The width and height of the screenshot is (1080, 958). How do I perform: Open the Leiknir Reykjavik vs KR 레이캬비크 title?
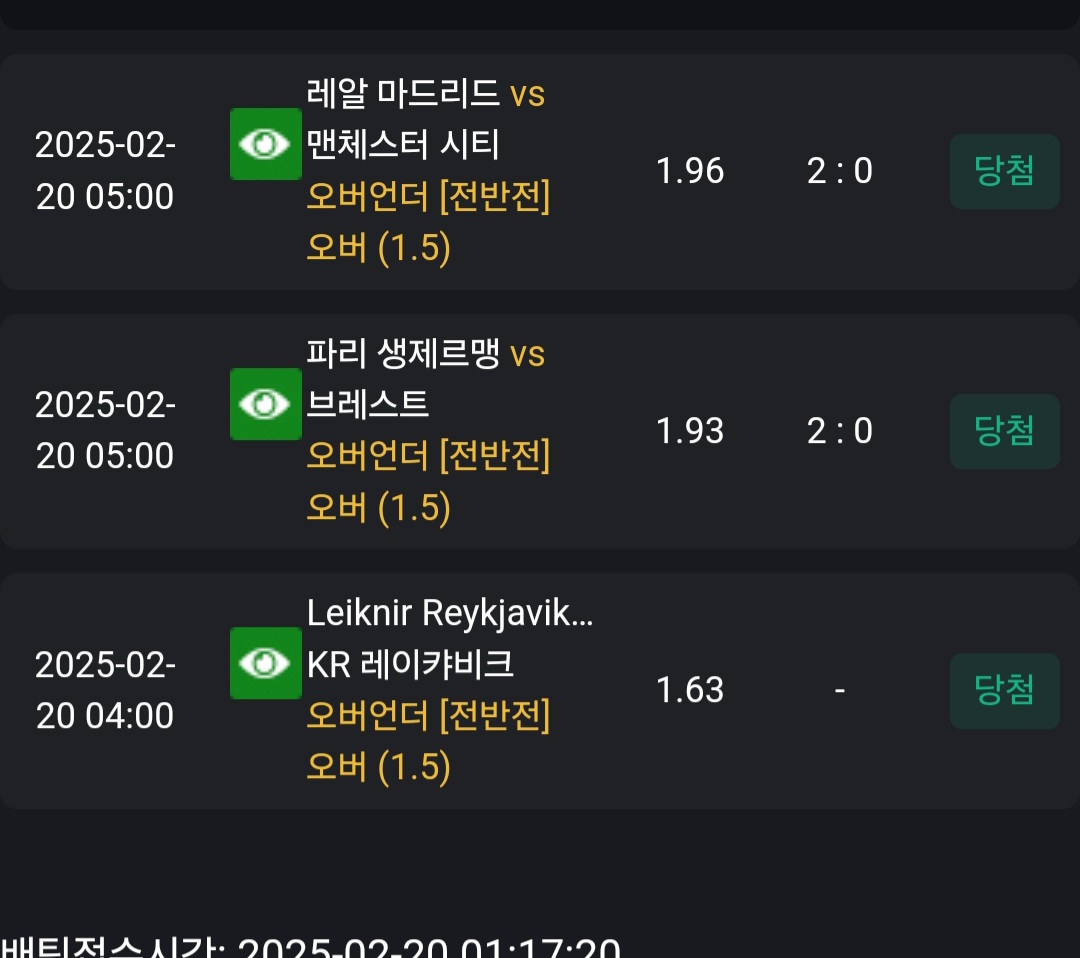point(450,638)
